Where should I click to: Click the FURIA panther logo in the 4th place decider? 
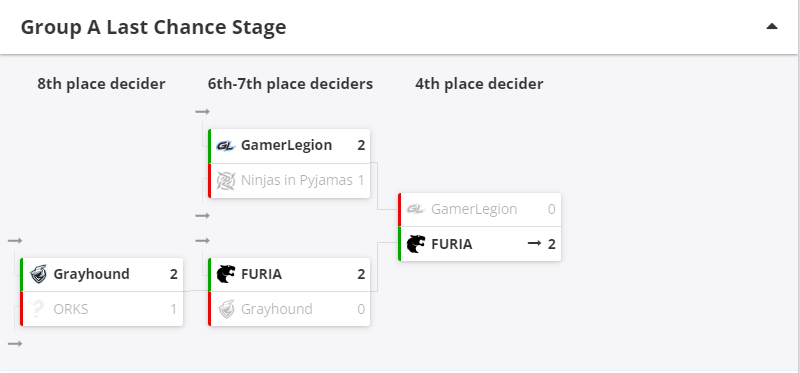pyautogui.click(x=415, y=244)
